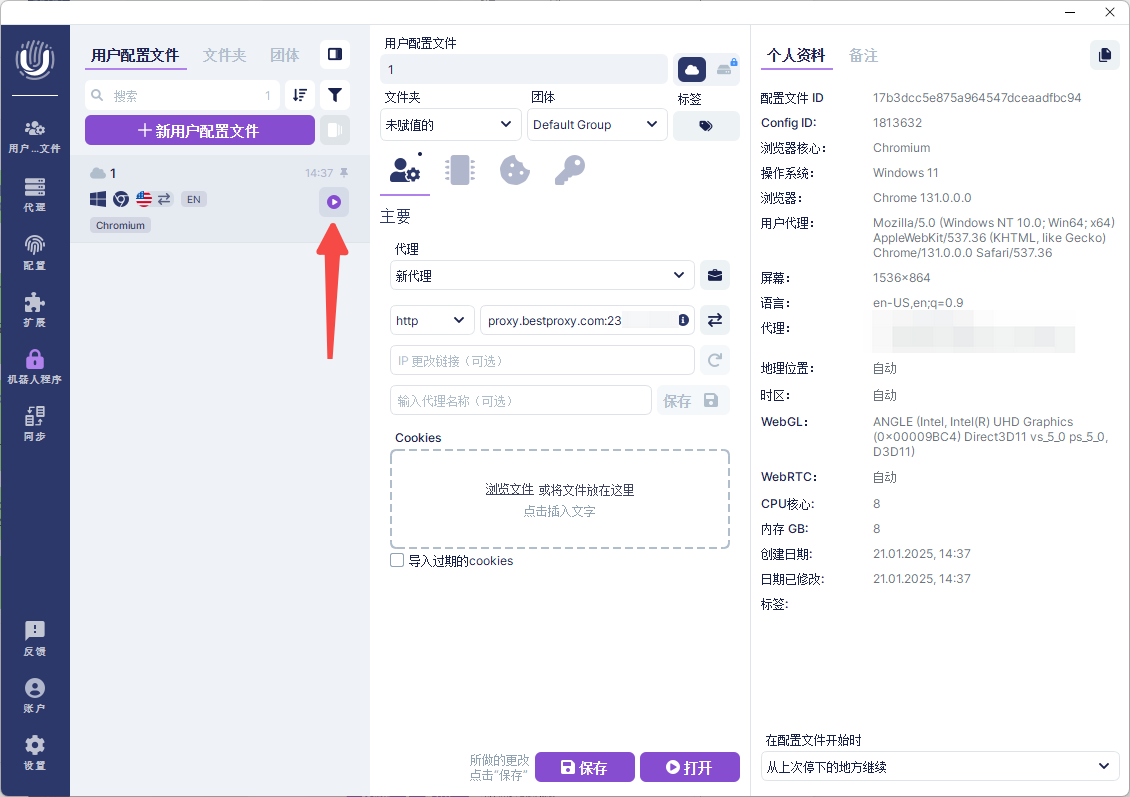Expand the profile start behavior dropdown
The height and width of the screenshot is (797, 1130).
point(938,767)
